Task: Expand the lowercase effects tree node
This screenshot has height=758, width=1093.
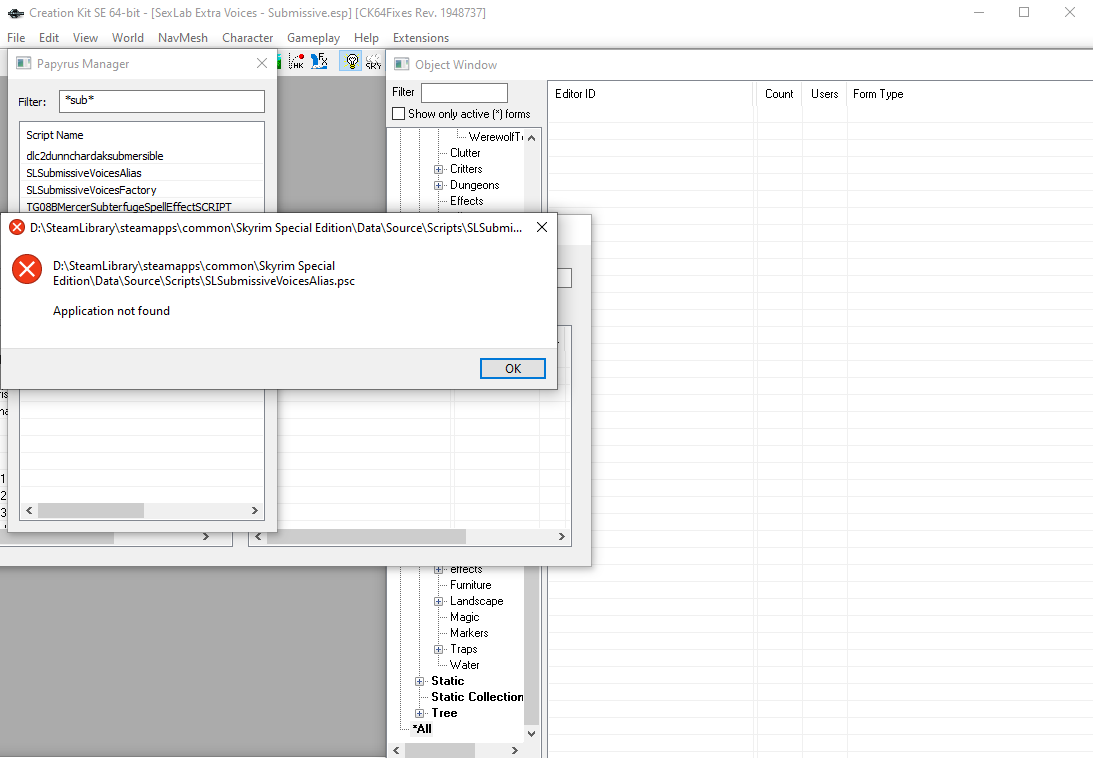Action: tap(438, 570)
